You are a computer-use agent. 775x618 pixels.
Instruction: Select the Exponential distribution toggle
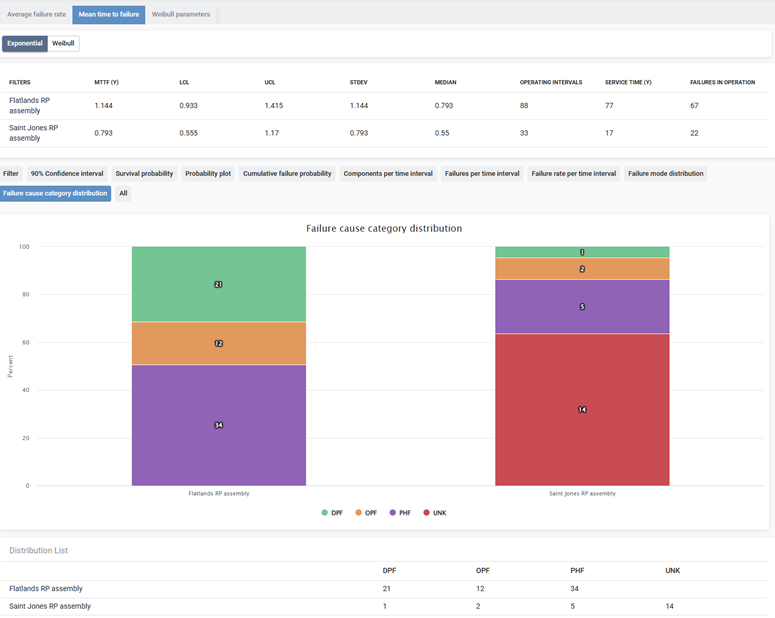pyautogui.click(x=25, y=44)
